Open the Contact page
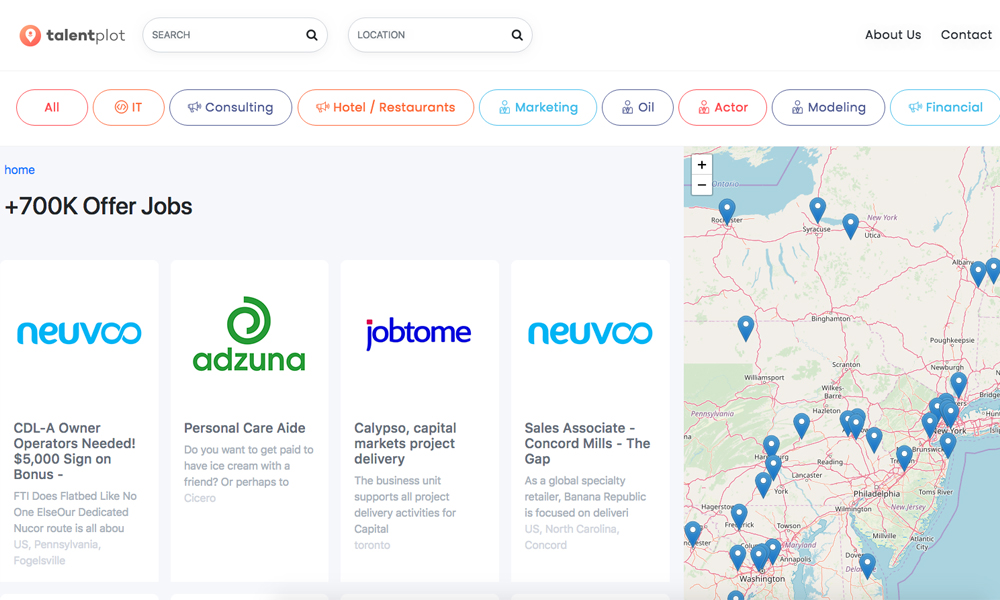The width and height of the screenshot is (1000, 600). pyautogui.click(x=965, y=35)
